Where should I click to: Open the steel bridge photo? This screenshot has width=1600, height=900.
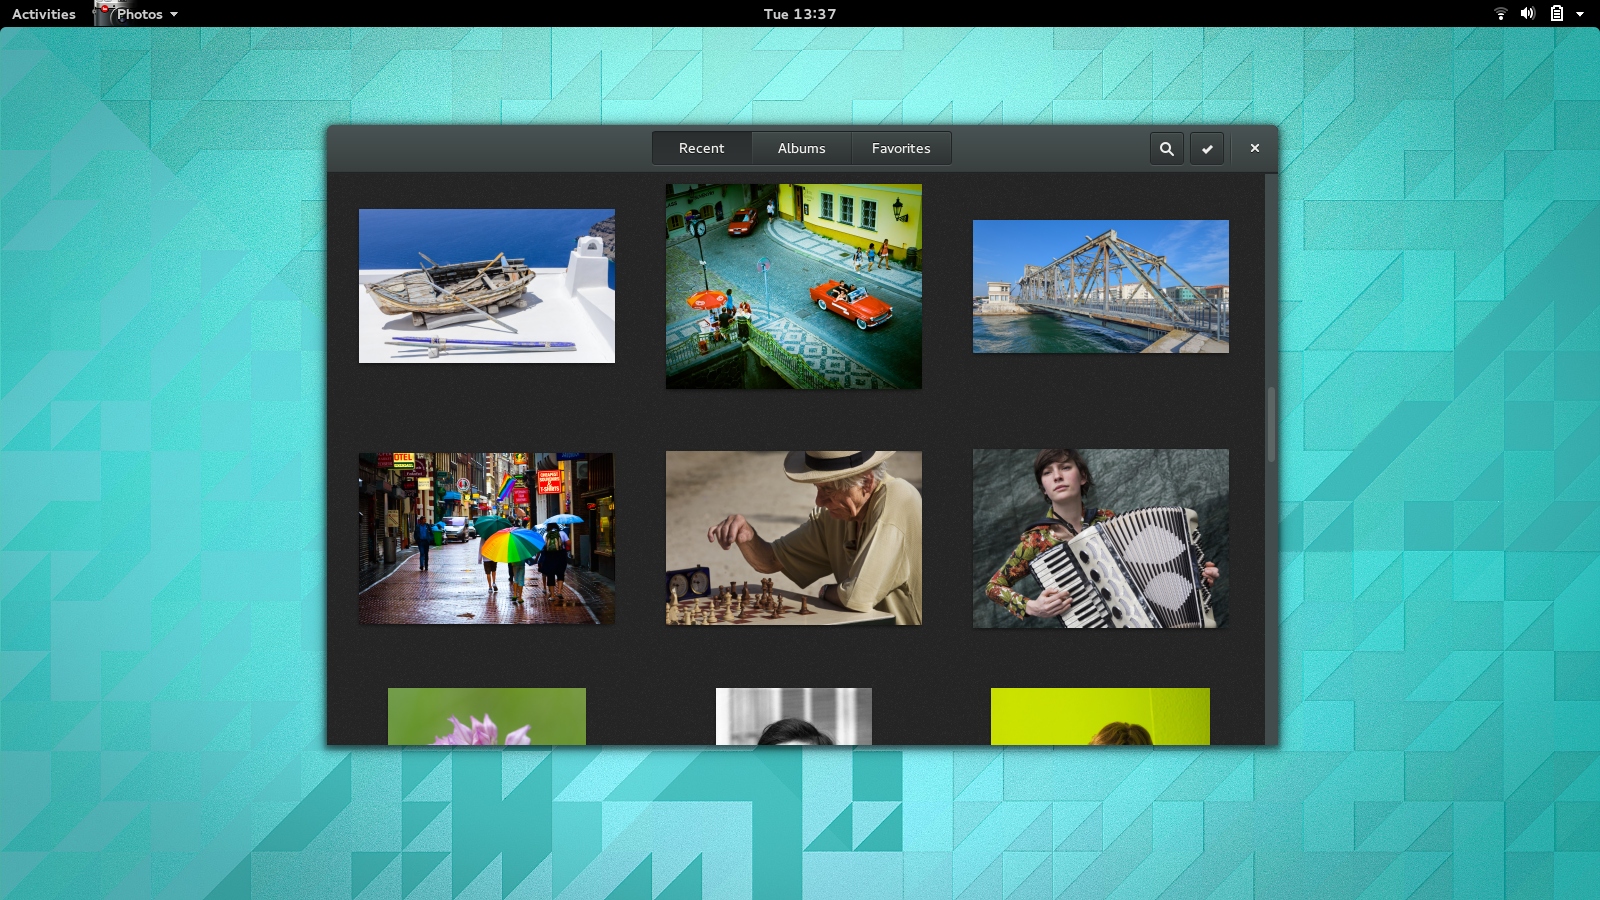click(1101, 286)
